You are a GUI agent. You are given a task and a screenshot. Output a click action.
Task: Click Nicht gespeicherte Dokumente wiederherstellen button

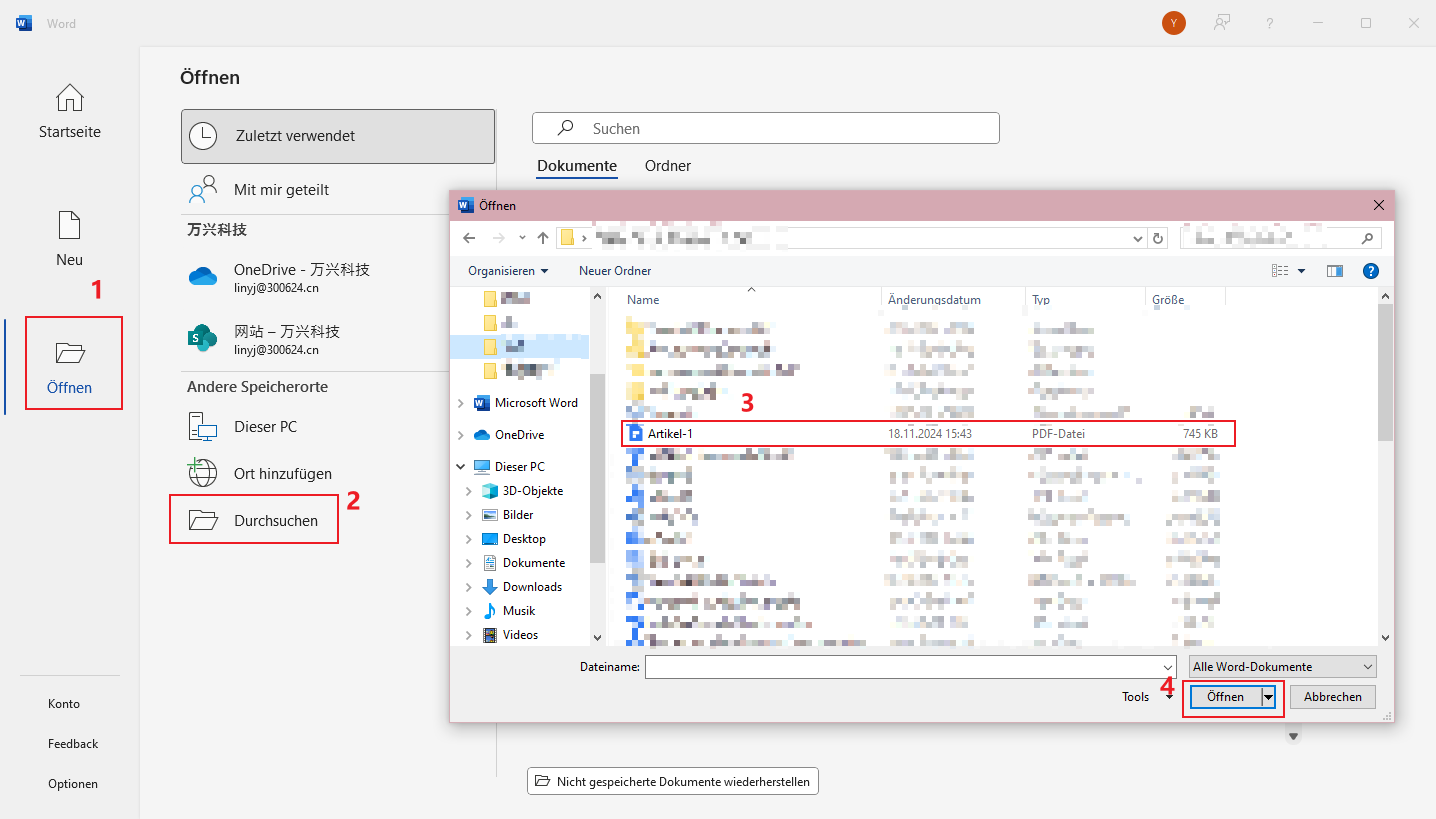click(673, 781)
